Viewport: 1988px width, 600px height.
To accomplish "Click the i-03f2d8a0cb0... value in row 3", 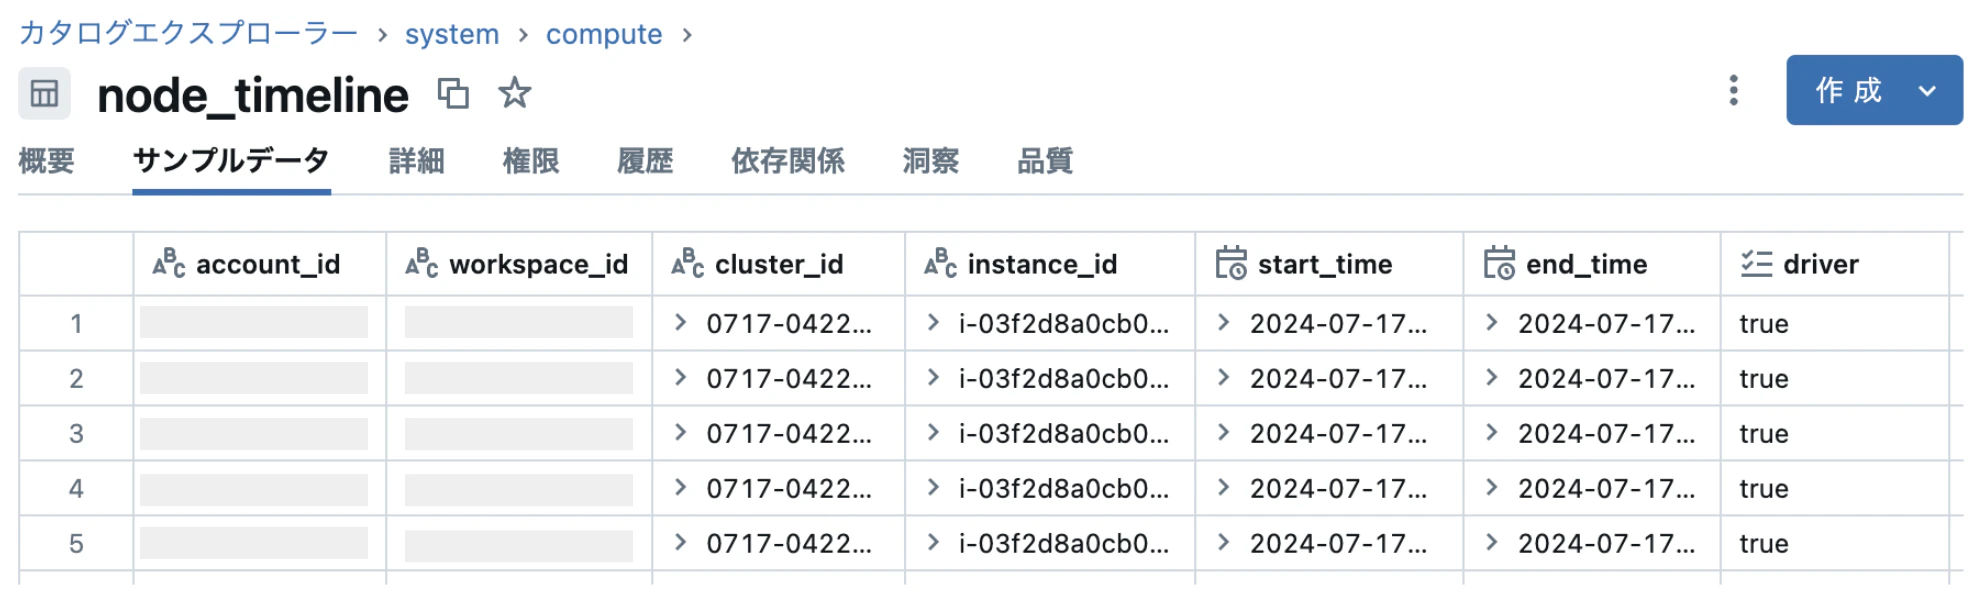I will tap(1063, 434).
